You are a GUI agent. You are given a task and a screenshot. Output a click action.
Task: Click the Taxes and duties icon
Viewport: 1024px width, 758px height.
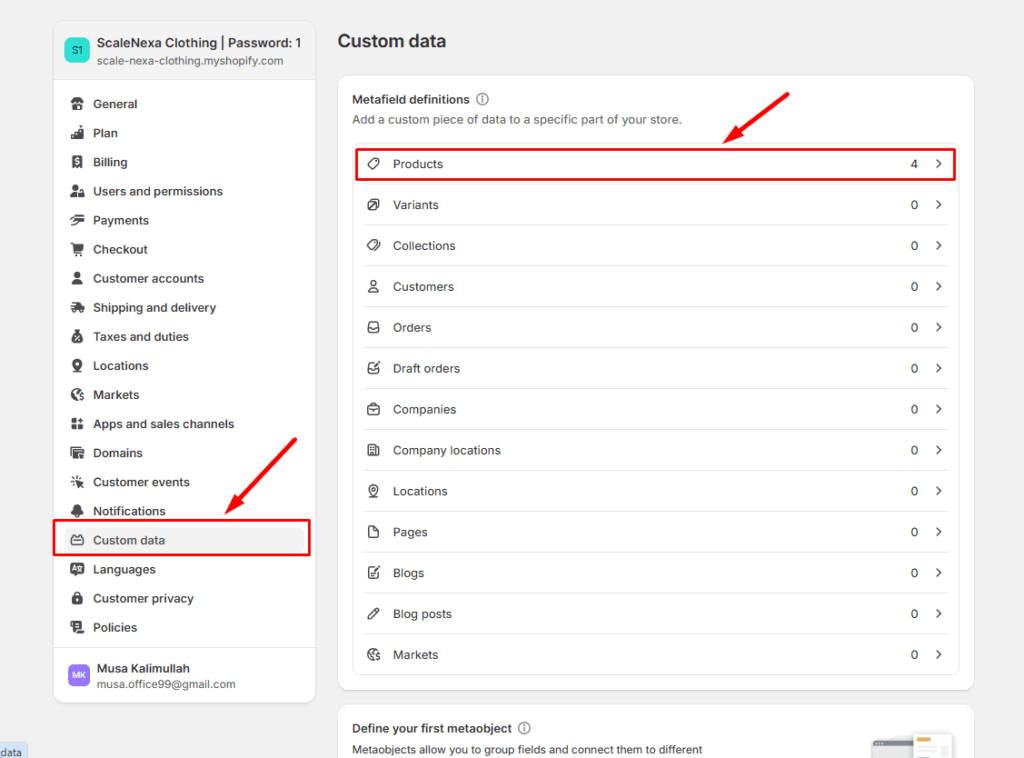77,336
